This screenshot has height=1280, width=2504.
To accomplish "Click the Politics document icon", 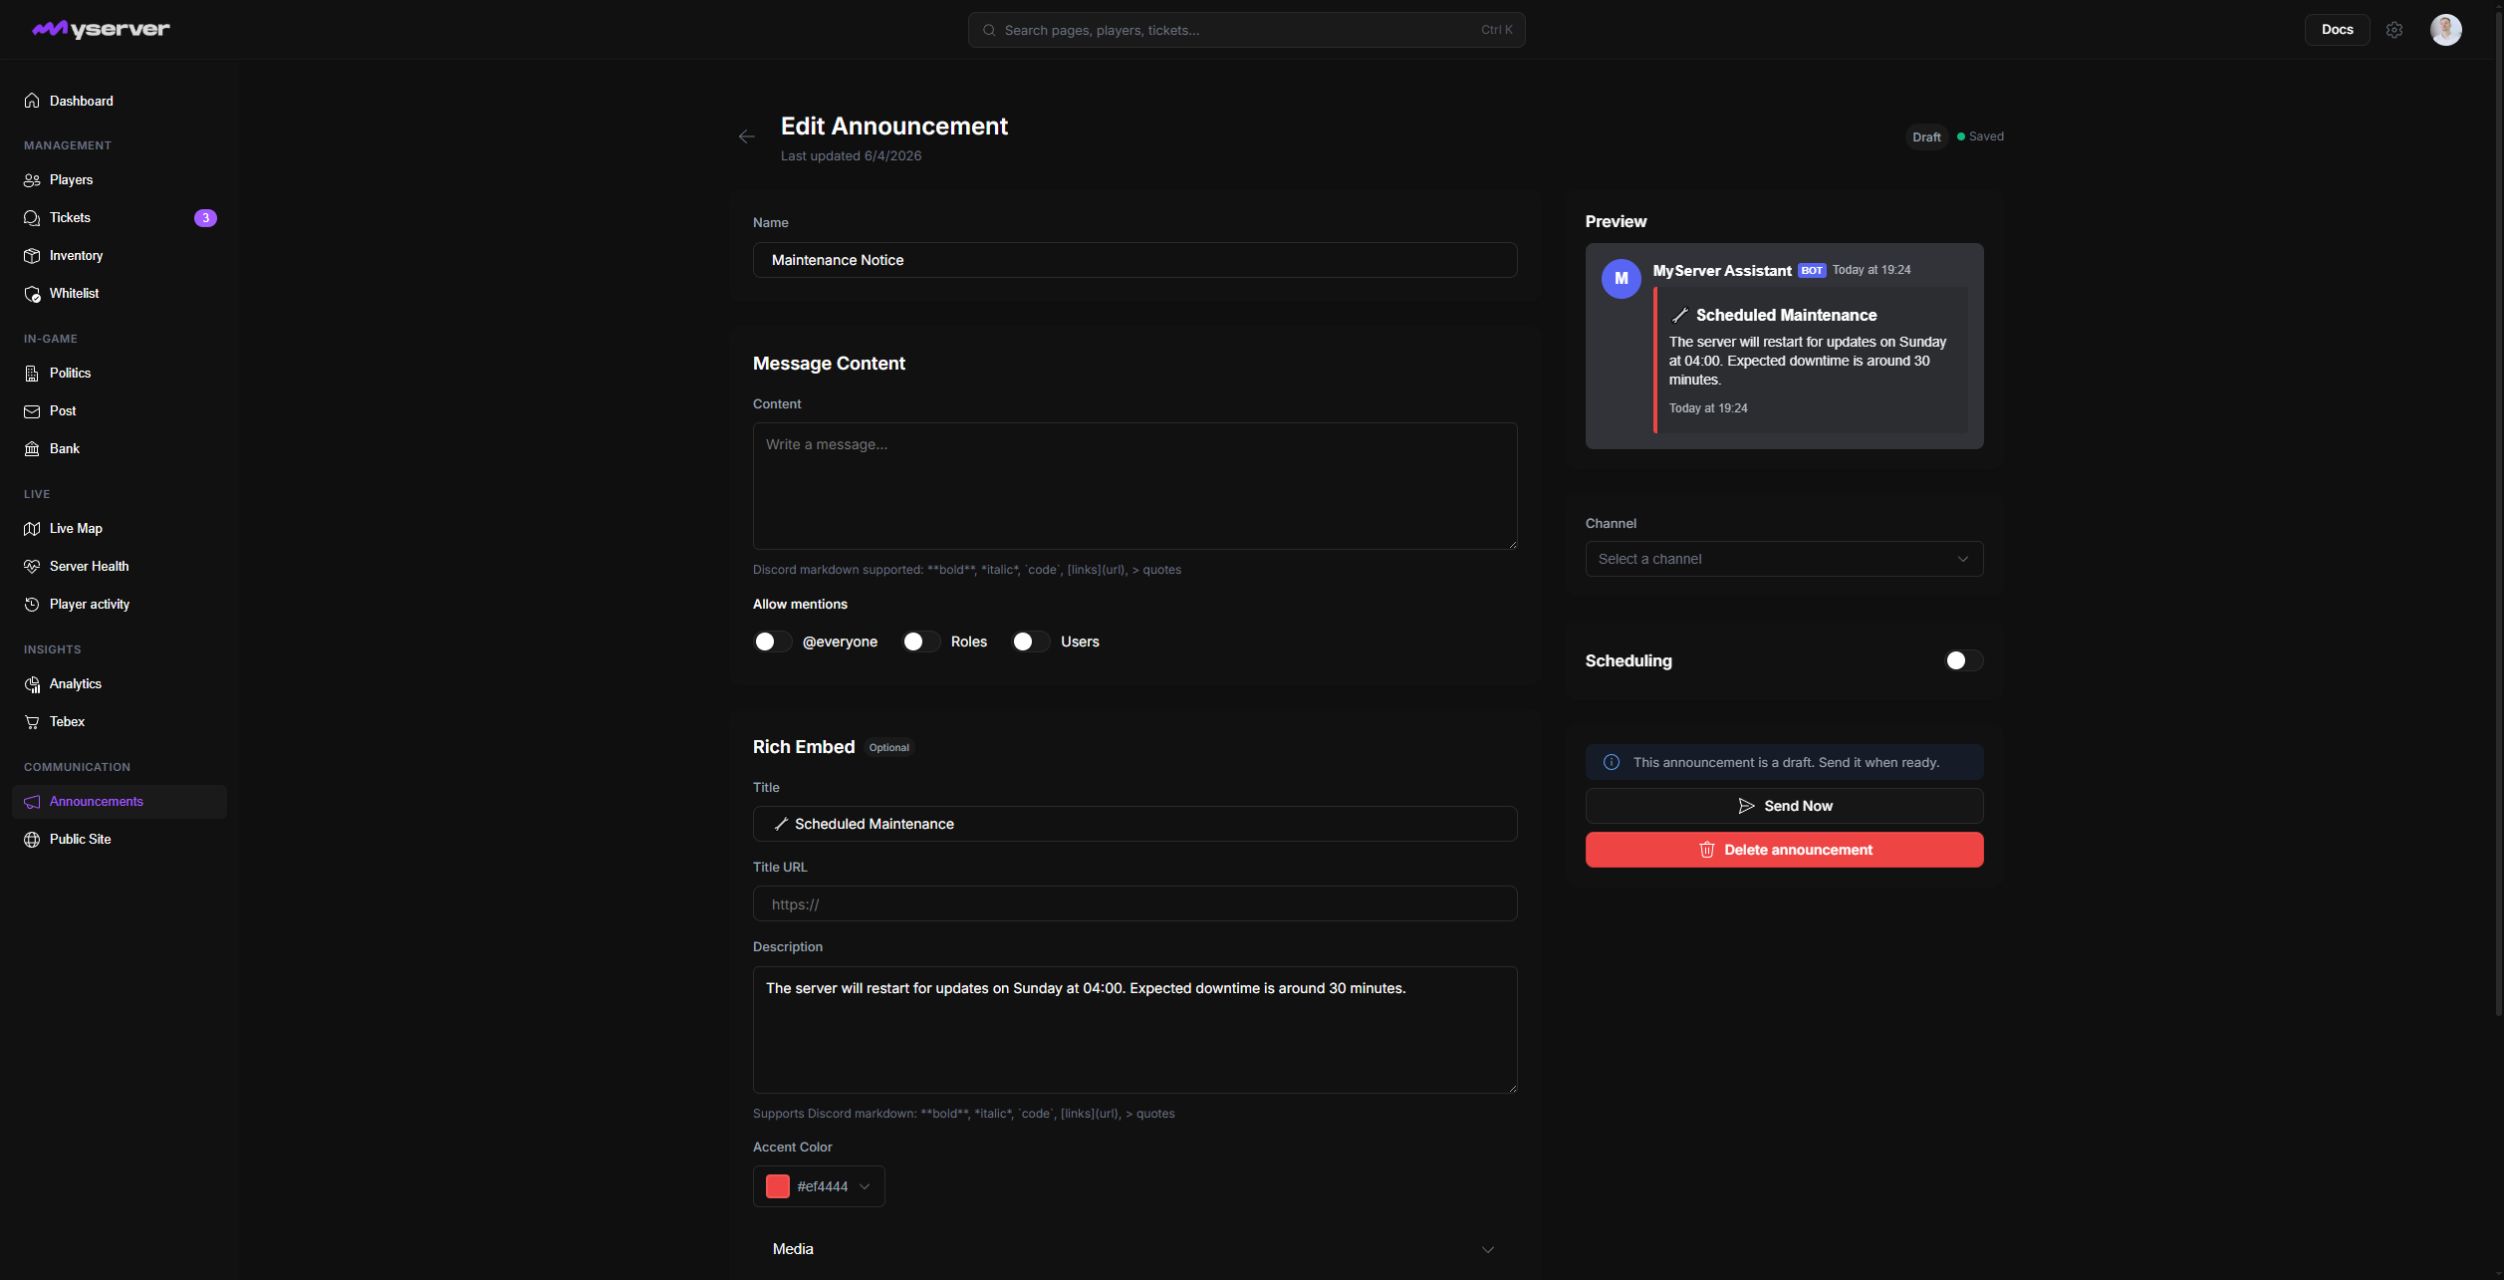I will tap(32, 373).
